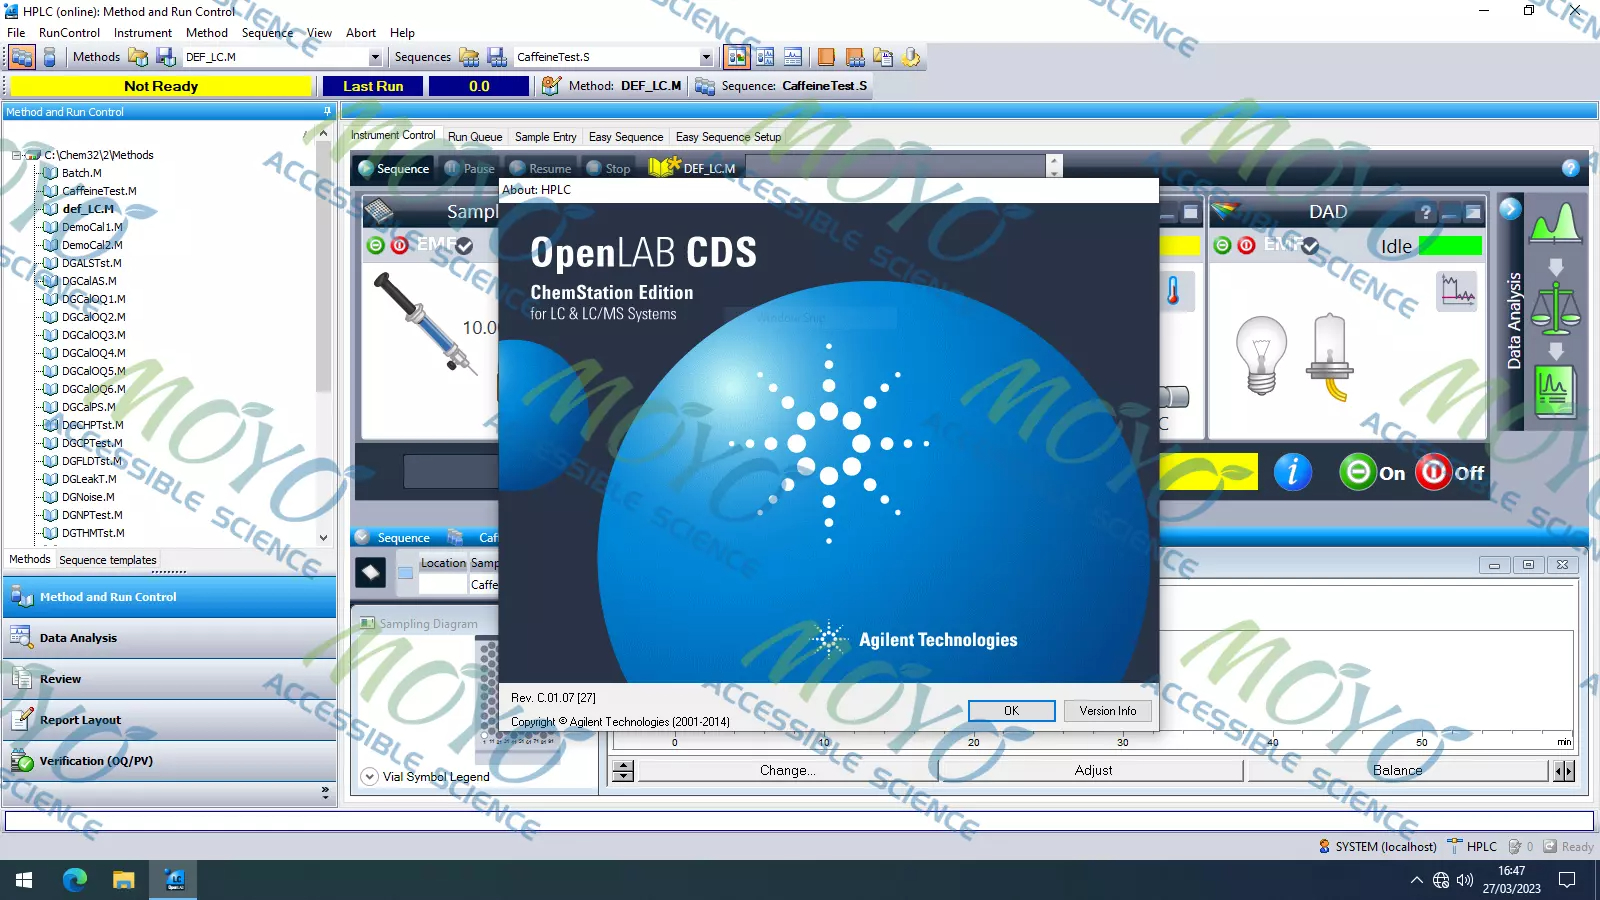This screenshot has width=1600, height=900.
Task: Click the Load Sequence folder icon
Action: click(x=469, y=57)
